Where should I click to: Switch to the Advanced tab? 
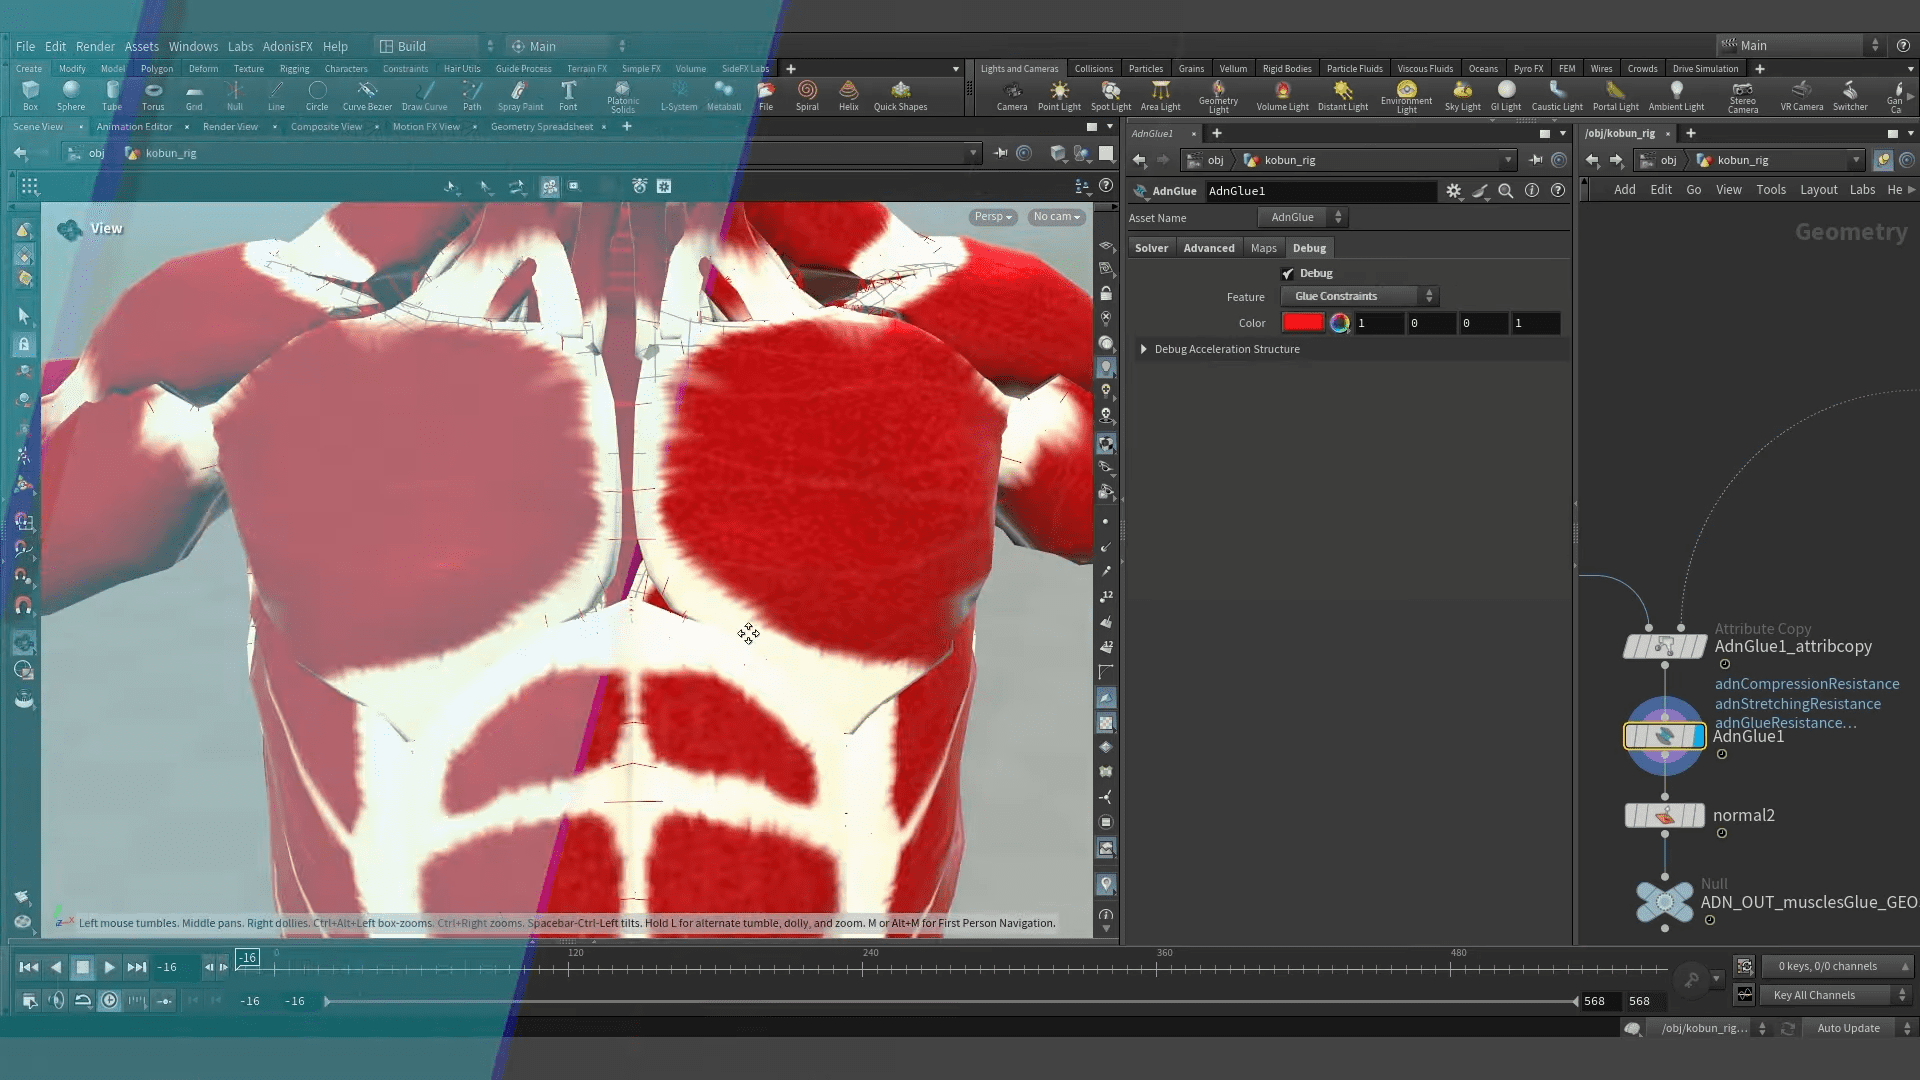pos(1208,248)
